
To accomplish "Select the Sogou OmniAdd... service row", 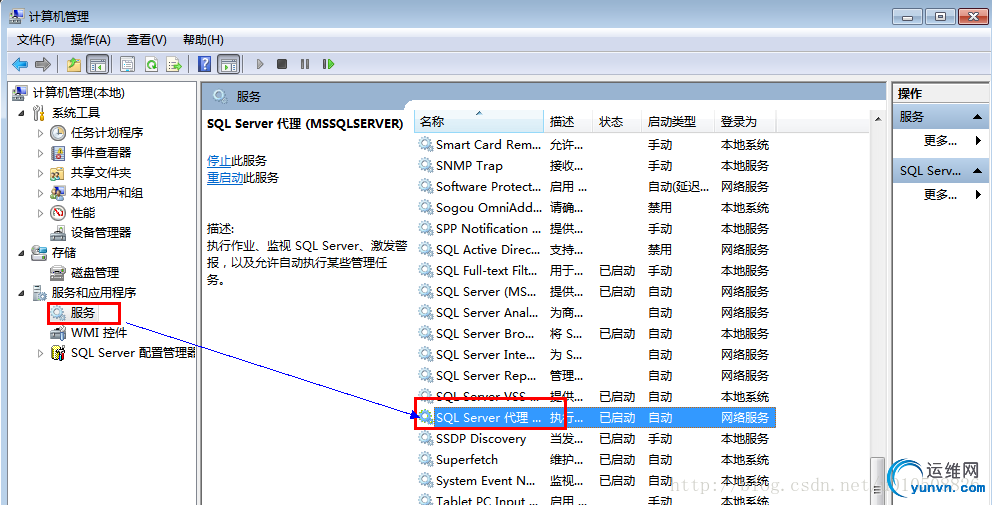I will [595, 208].
